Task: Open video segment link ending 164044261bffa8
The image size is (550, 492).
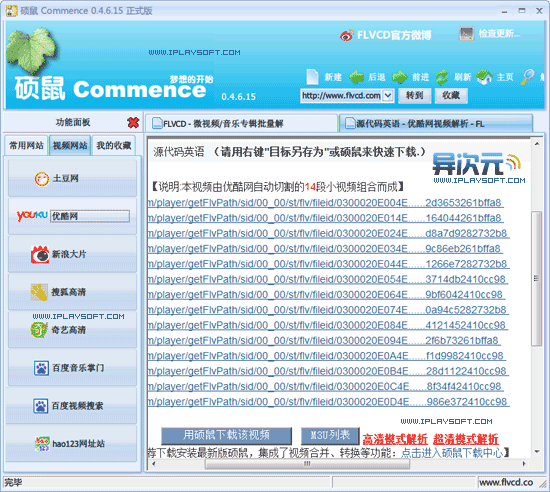Action: point(326,218)
